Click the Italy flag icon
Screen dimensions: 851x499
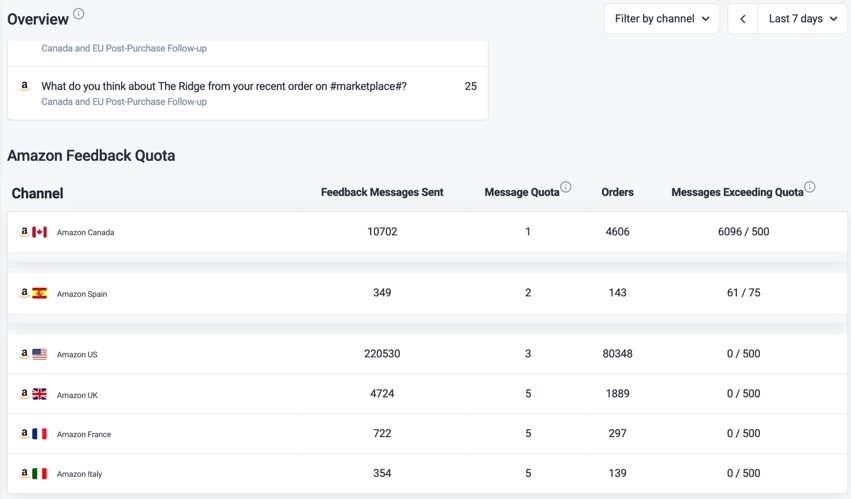click(40, 473)
